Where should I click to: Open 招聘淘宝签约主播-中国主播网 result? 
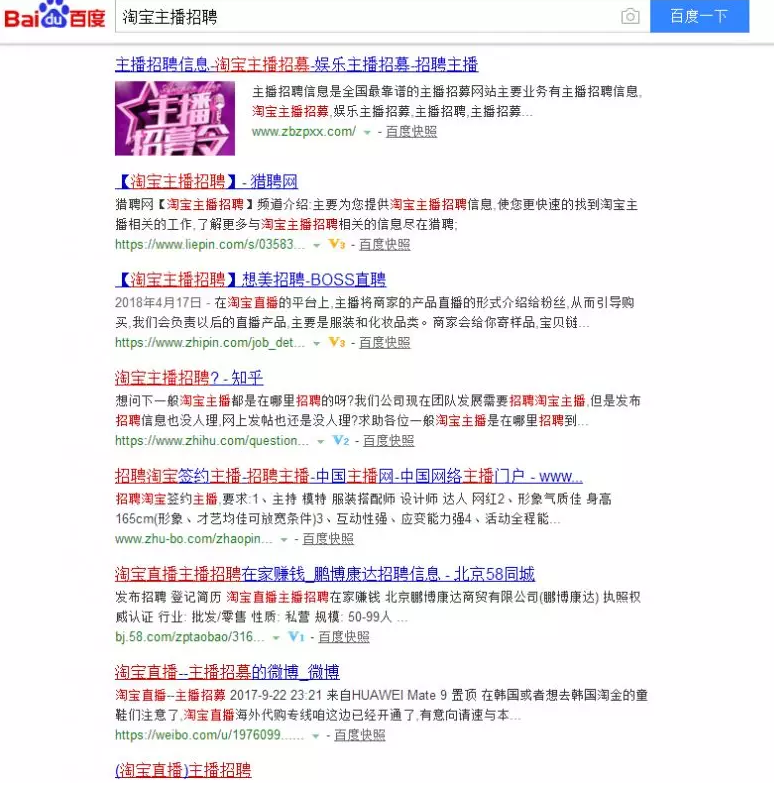click(348, 476)
